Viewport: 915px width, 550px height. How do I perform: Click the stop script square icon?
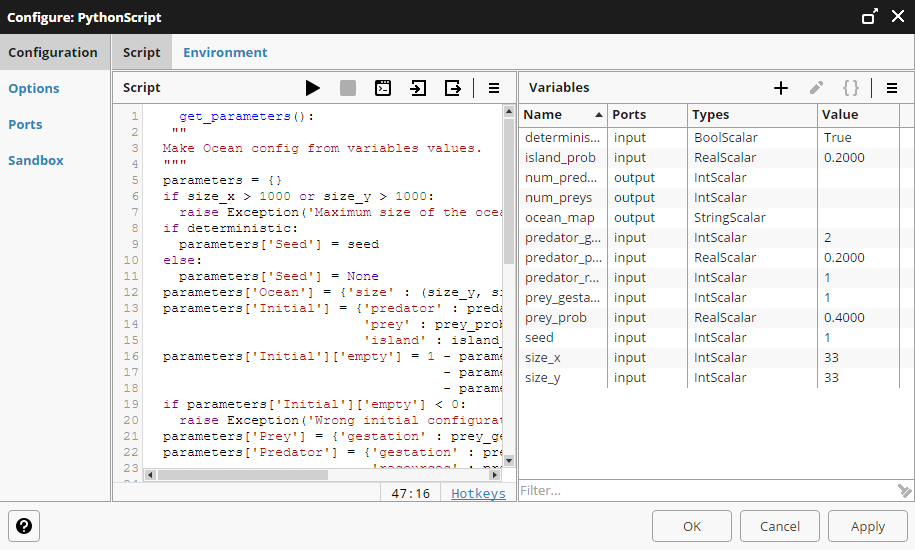(x=348, y=88)
